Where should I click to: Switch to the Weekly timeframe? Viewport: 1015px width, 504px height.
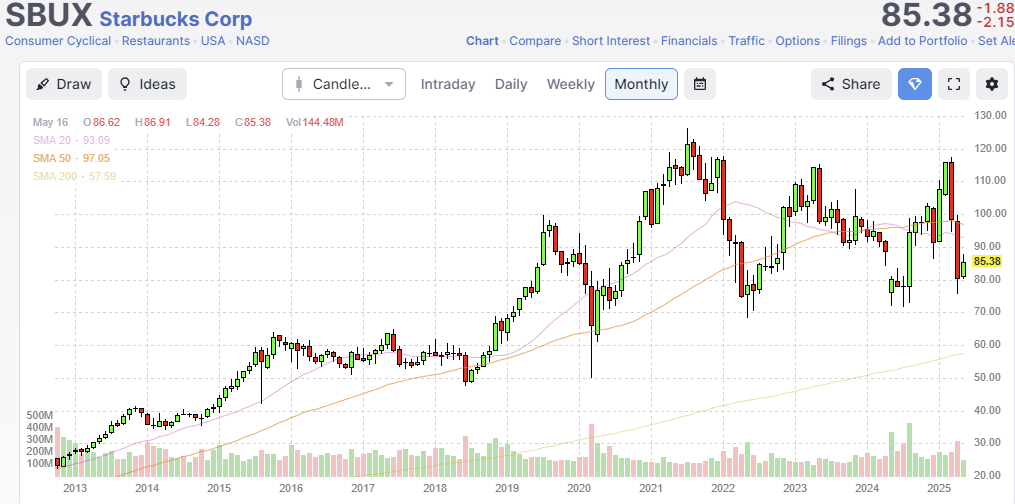coord(570,84)
